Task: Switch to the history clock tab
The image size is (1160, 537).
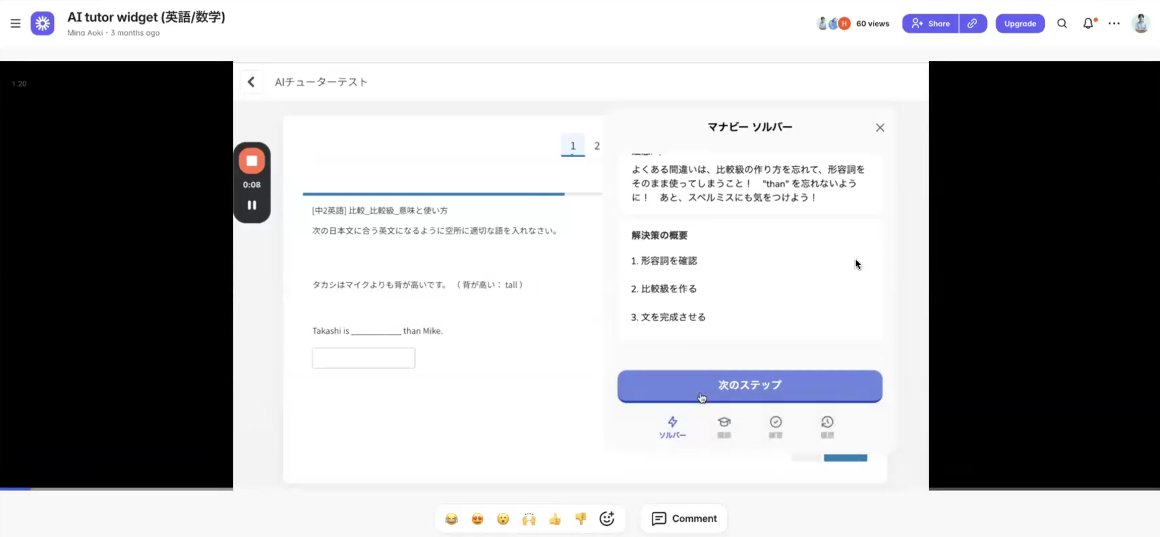Action: 827,427
